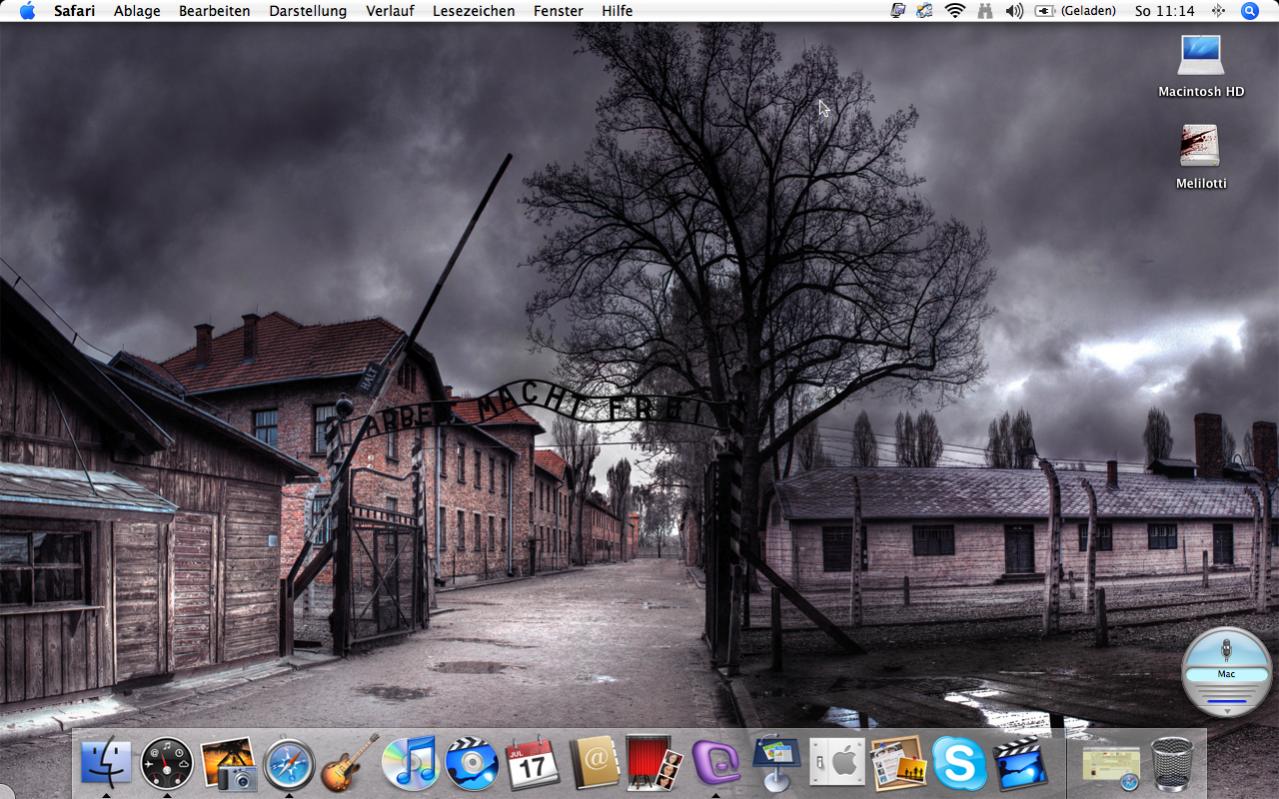Click the speech recognition microphone widget

(x=1227, y=670)
